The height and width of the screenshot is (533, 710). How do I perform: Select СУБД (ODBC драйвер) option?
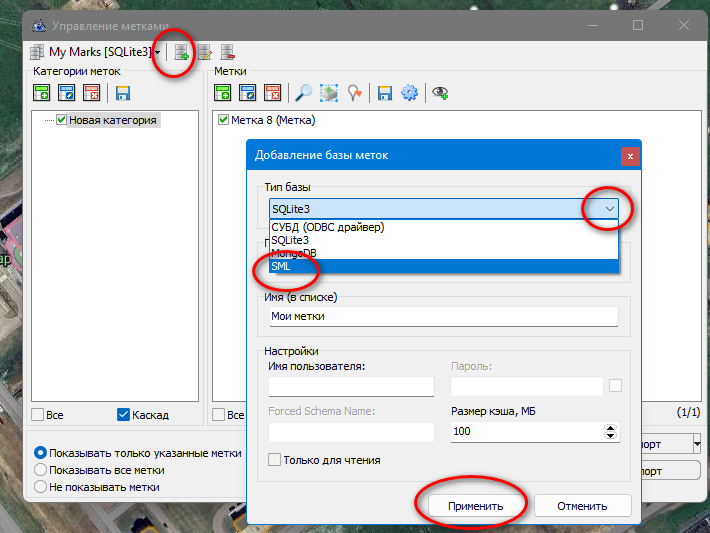click(328, 227)
